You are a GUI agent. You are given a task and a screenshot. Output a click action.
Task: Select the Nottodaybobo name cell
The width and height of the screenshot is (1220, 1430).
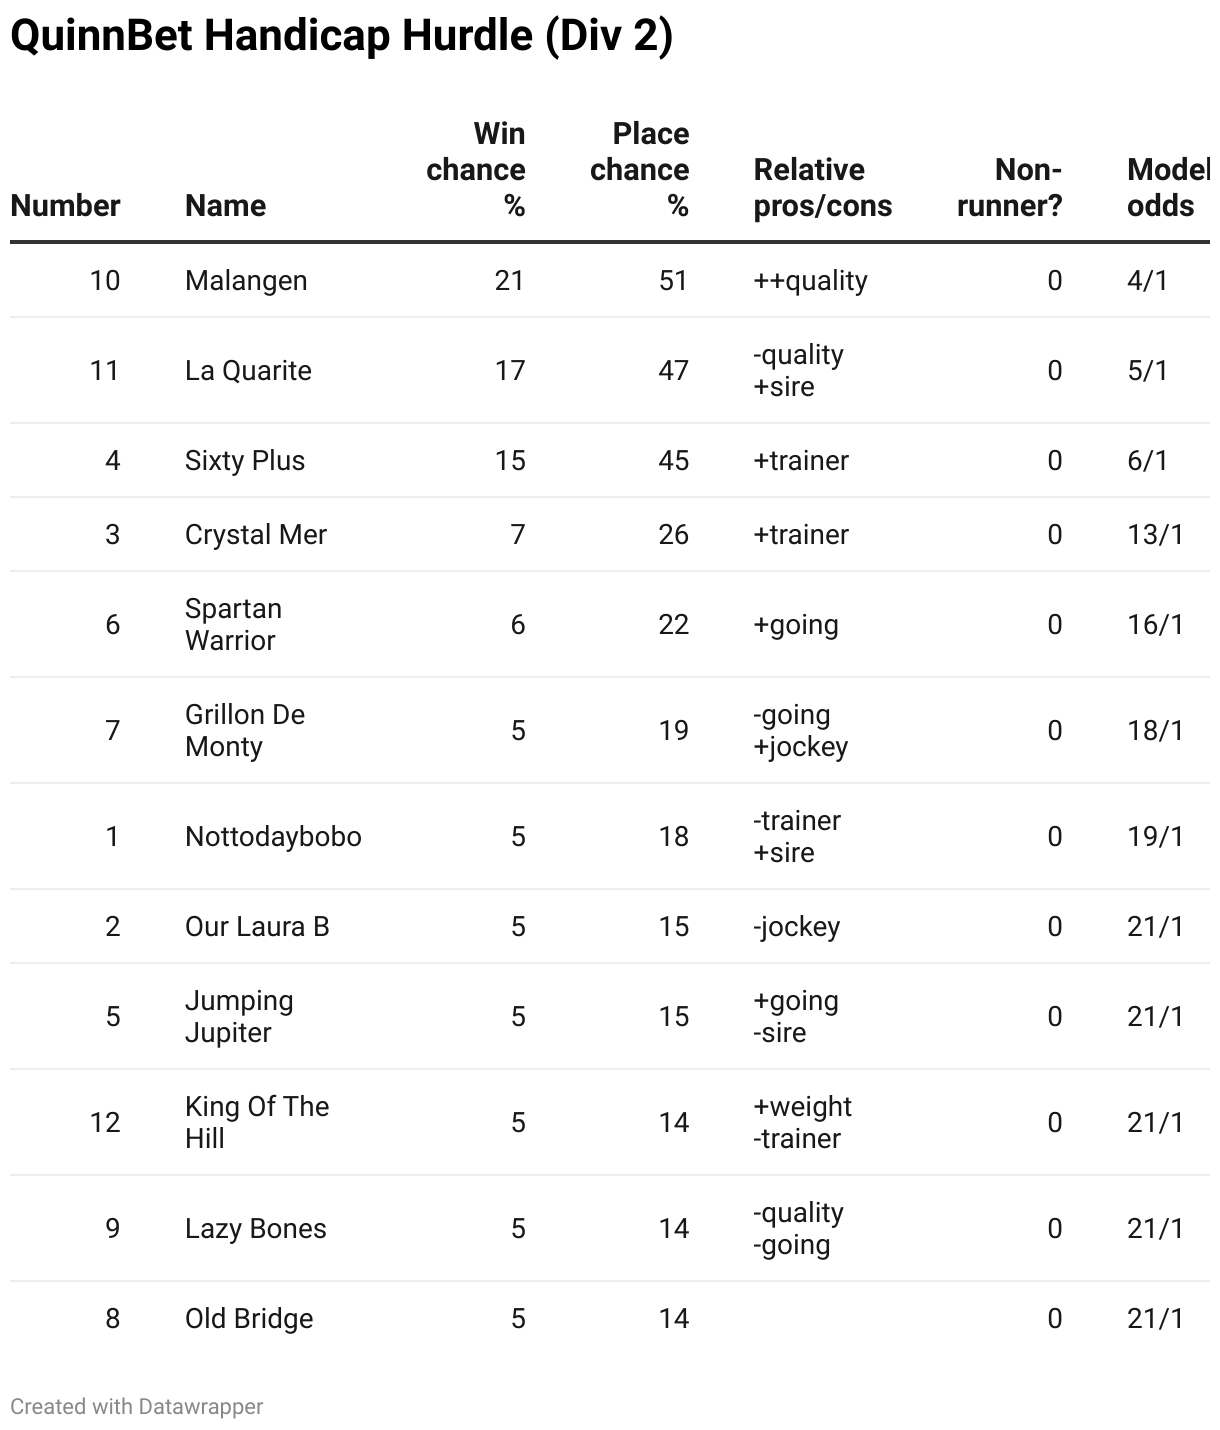273,836
